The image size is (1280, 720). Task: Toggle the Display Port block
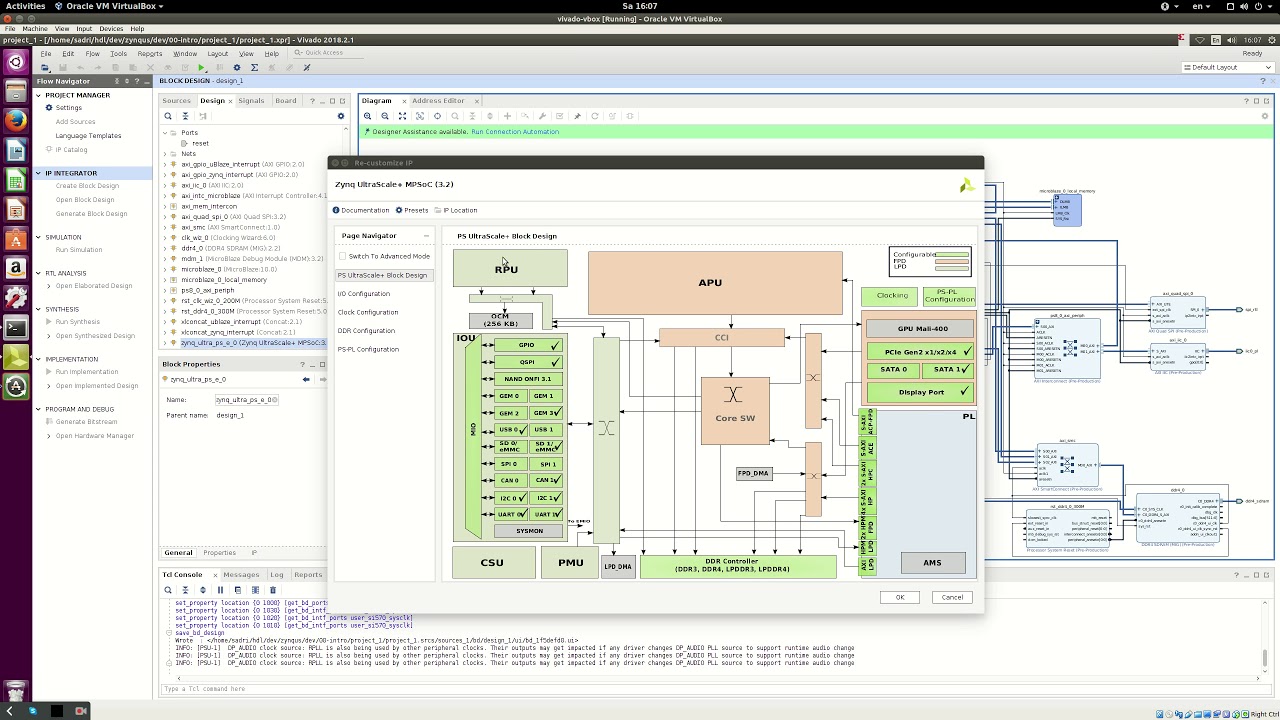[920, 392]
